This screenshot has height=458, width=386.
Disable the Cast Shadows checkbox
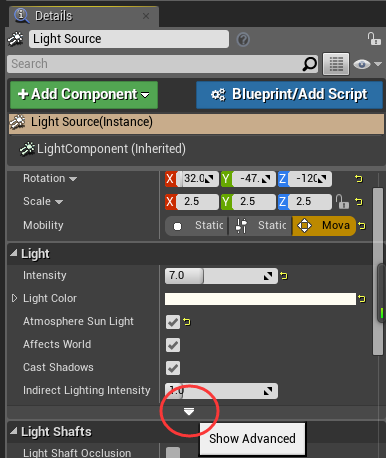coord(173,368)
